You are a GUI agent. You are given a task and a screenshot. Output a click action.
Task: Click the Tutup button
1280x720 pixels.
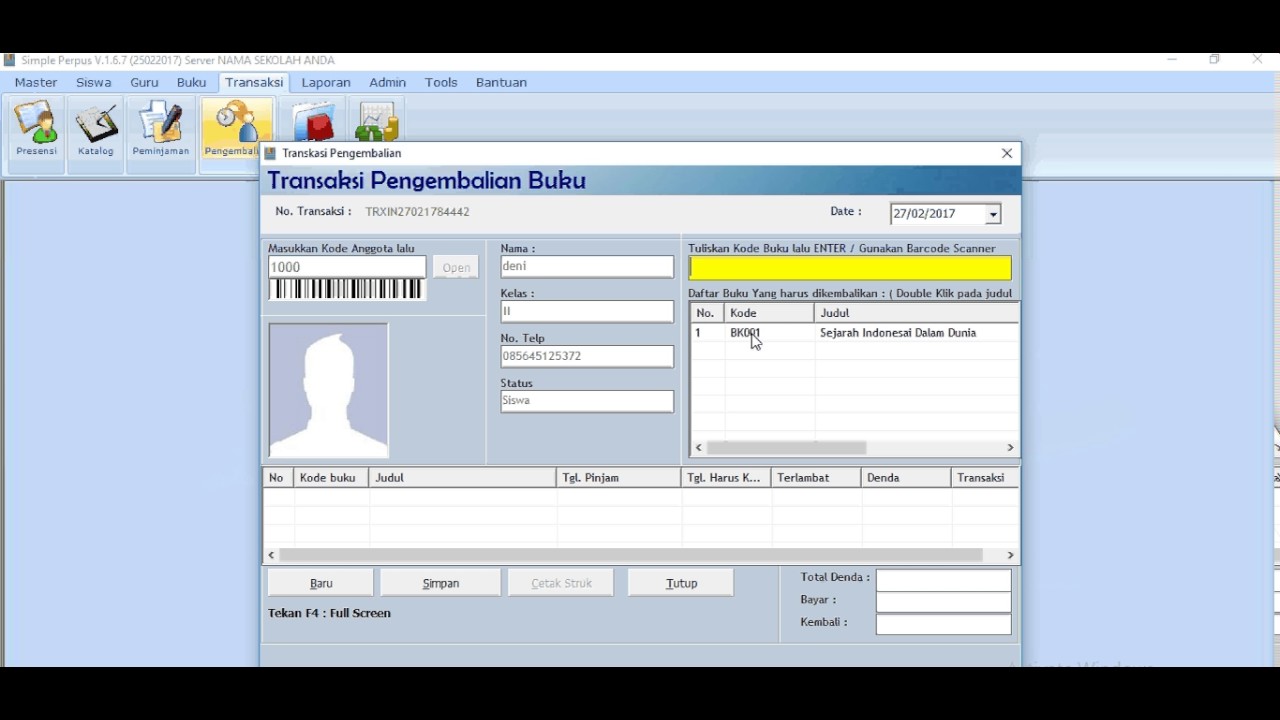click(x=681, y=583)
